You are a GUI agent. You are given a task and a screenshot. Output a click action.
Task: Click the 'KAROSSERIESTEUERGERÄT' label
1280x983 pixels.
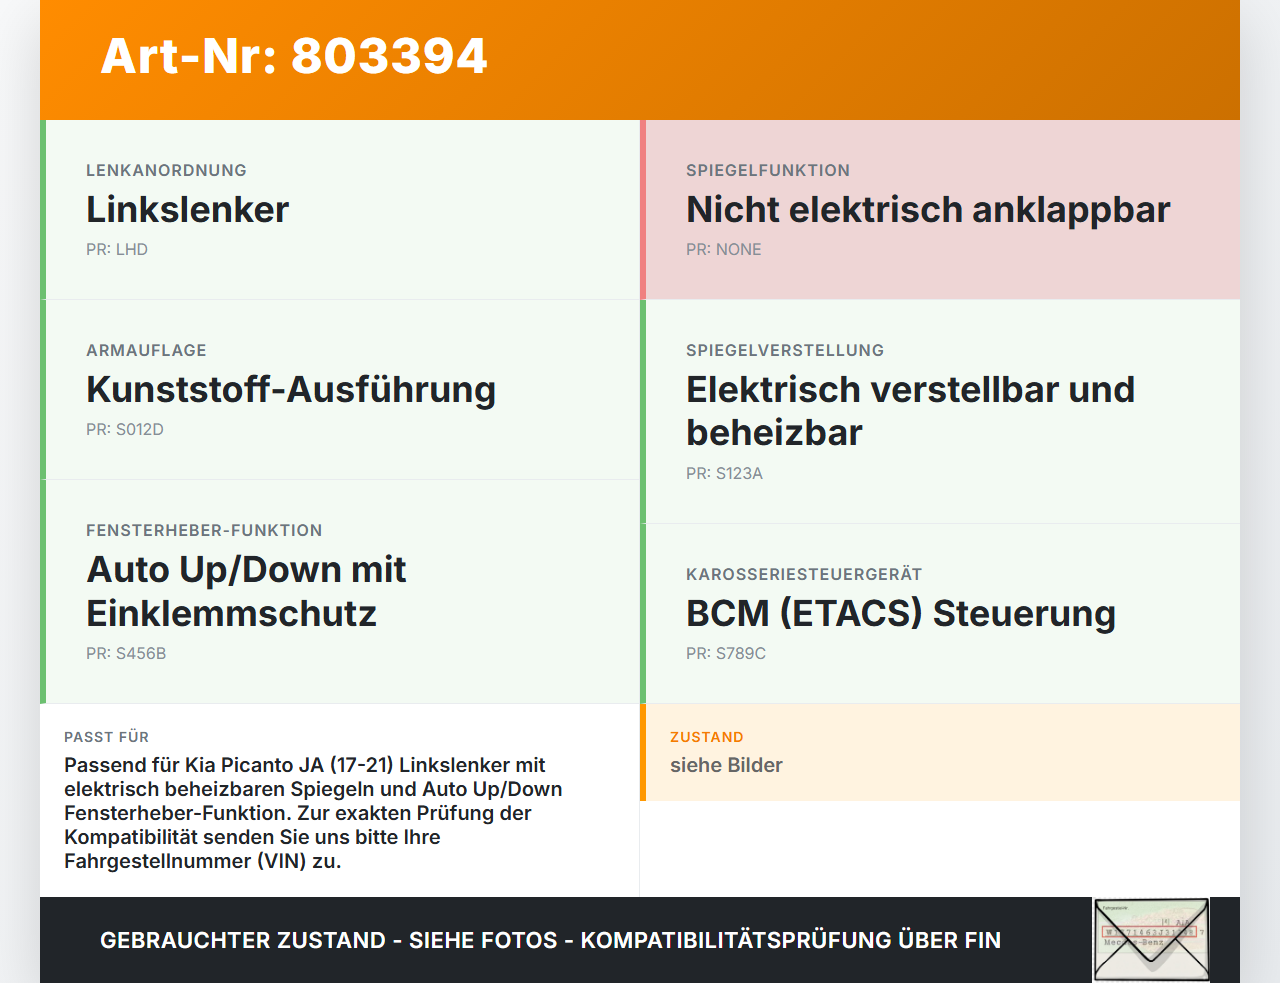(x=804, y=574)
